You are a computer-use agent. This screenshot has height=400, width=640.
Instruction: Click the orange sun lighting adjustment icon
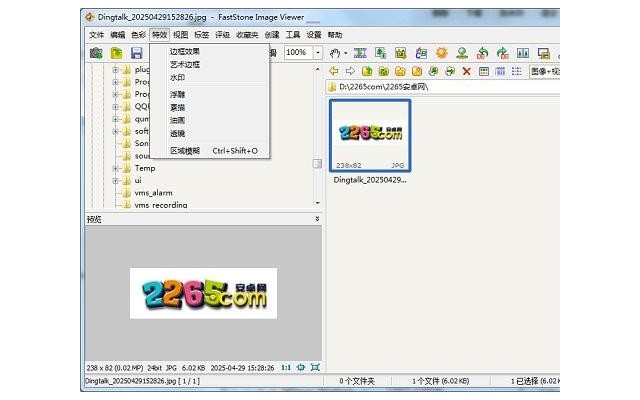point(442,53)
